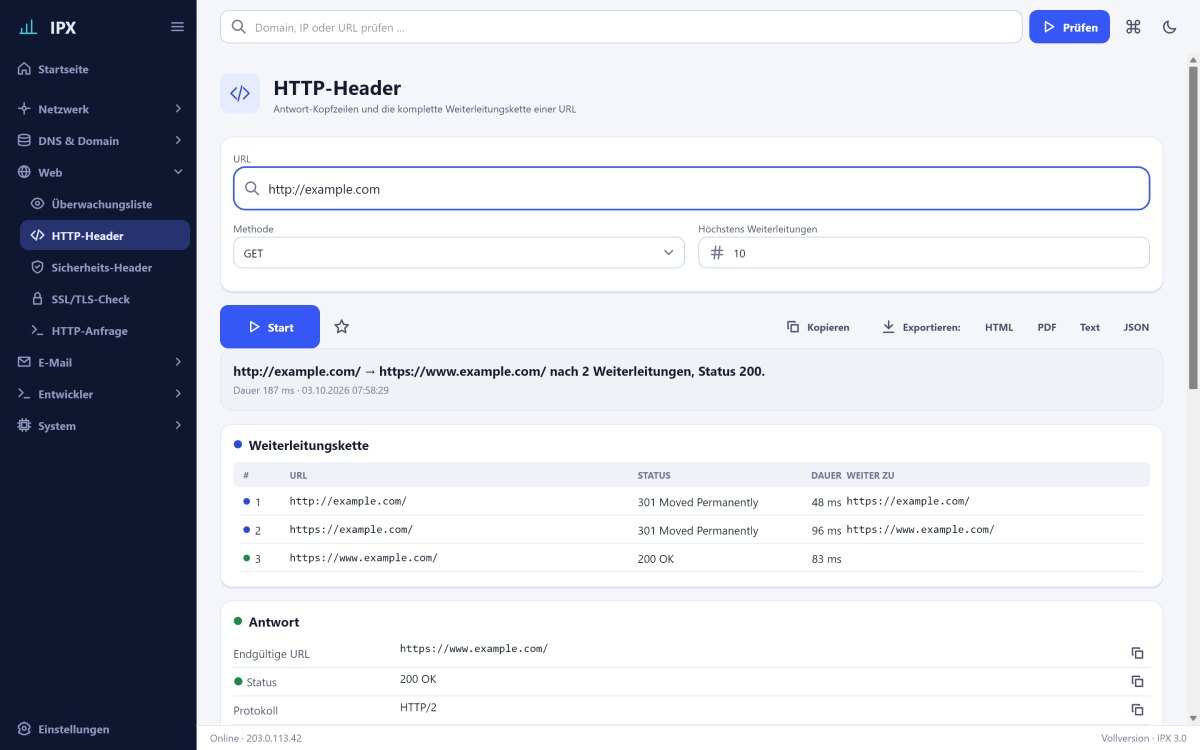Click row 3 status 200 OK
The height and width of the screenshot is (750, 1200).
[x=656, y=559]
